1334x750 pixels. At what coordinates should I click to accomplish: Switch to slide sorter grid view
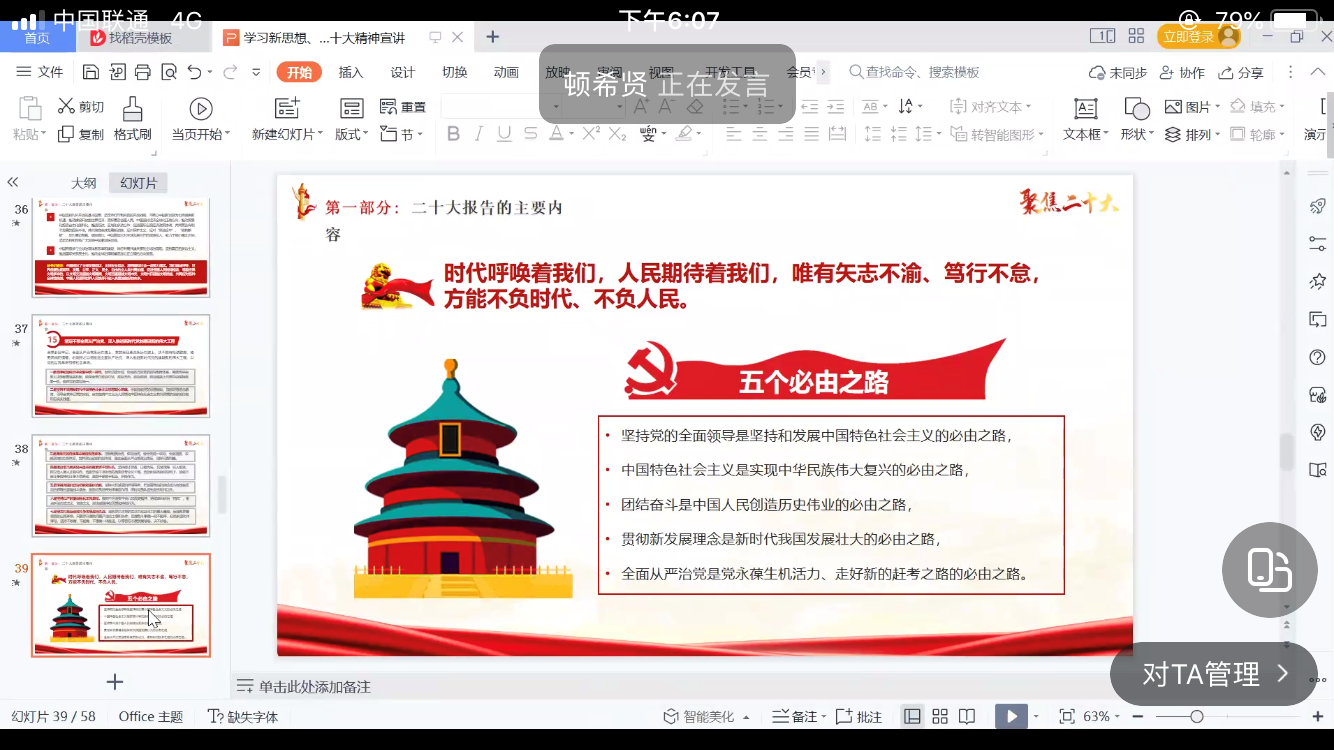click(940, 716)
